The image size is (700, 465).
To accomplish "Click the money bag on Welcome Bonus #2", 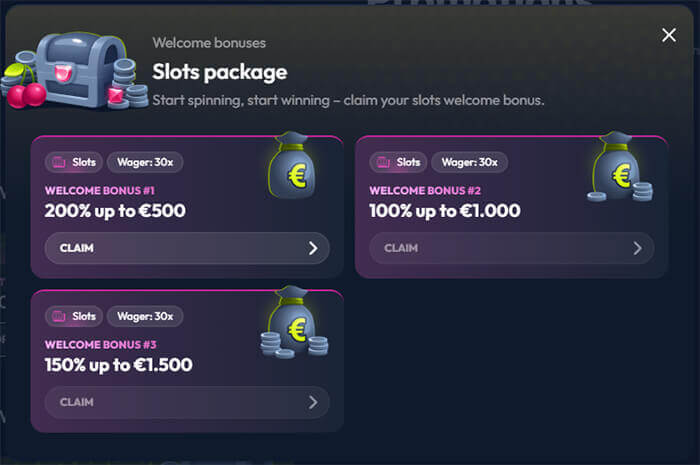I will [x=619, y=170].
